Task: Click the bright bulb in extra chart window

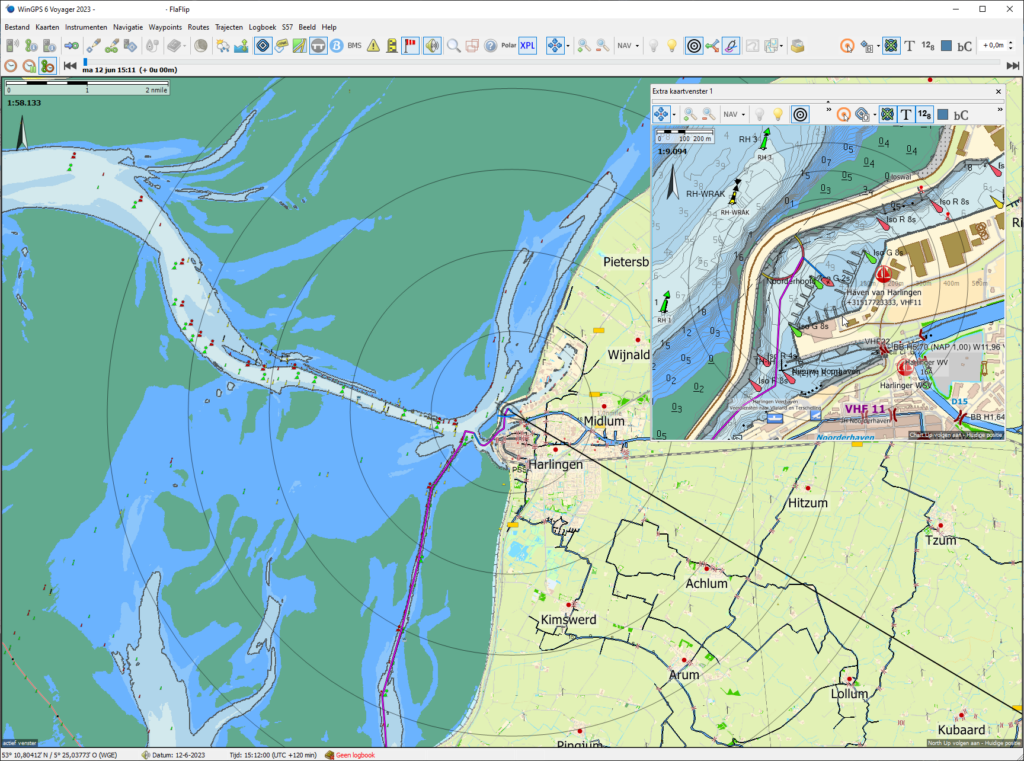Action: point(778,114)
